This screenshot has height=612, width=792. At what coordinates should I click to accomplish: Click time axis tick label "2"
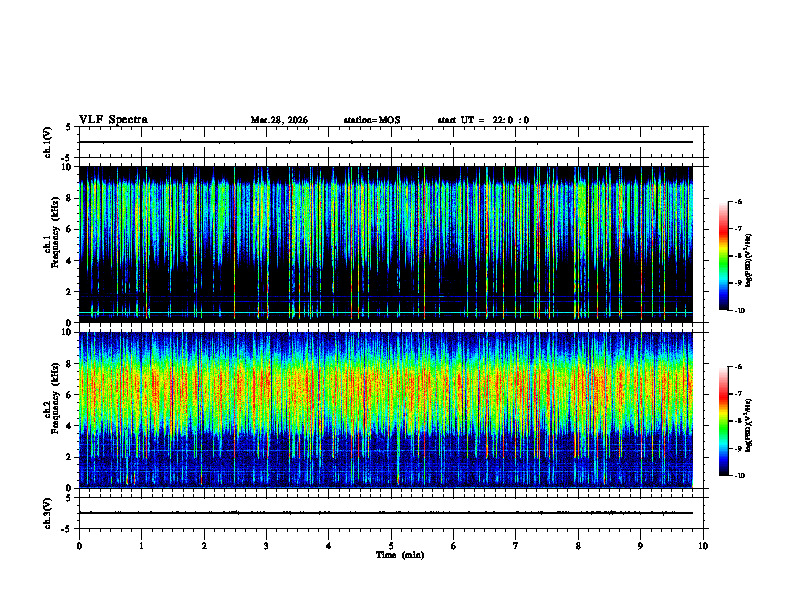[x=204, y=546]
